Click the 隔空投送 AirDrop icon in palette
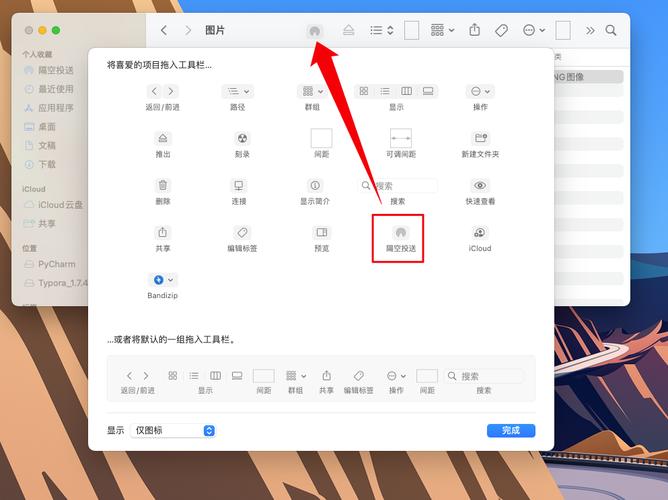Viewport: 668px width, 500px height. click(398, 232)
